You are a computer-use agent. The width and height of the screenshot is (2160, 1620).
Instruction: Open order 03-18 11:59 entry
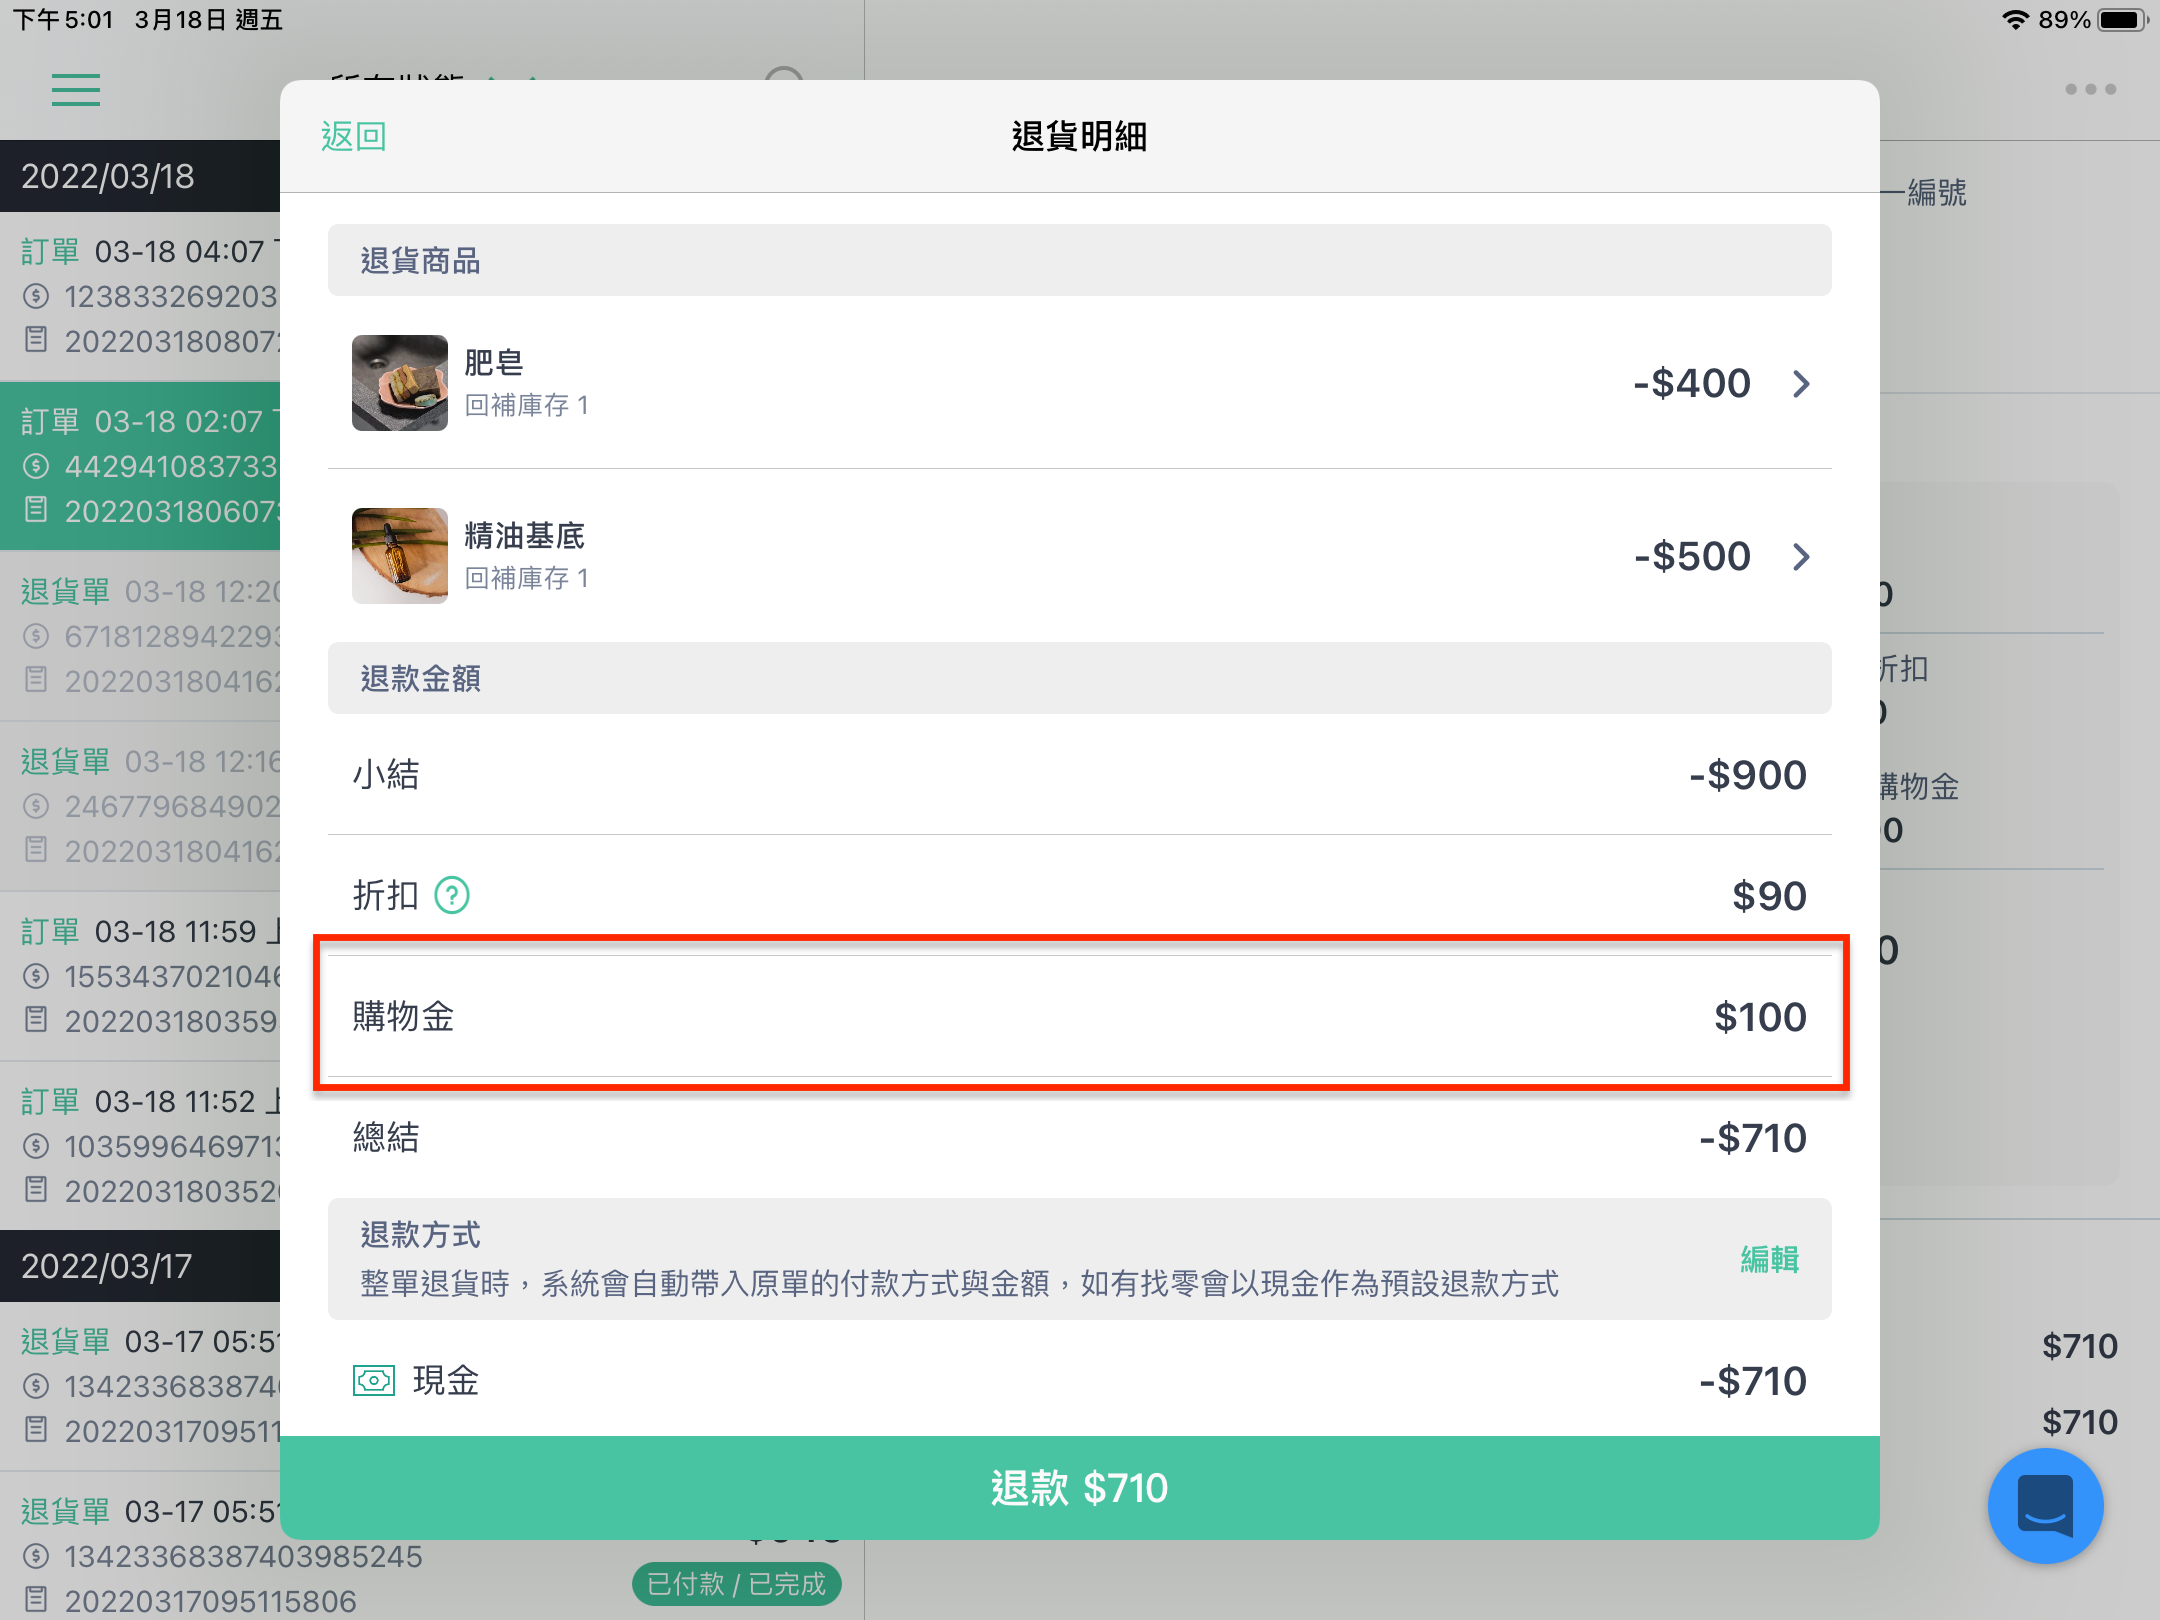(140, 977)
